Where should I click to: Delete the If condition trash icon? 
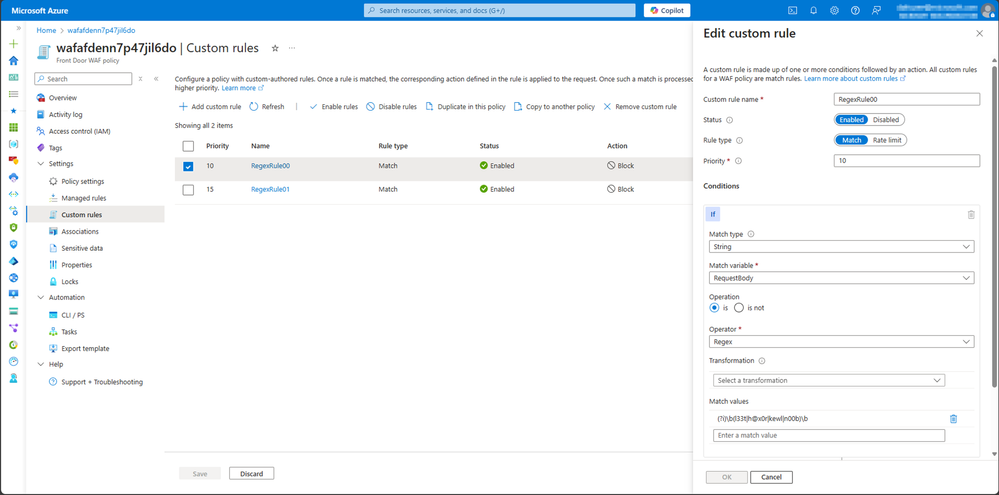point(971,215)
